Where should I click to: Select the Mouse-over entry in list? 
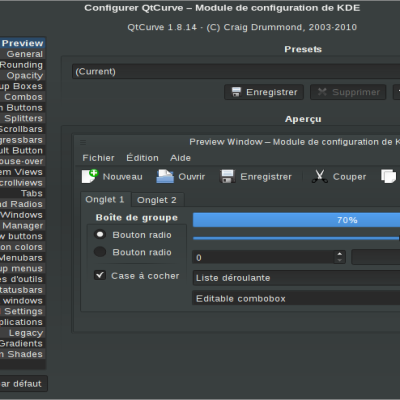(x=22, y=161)
